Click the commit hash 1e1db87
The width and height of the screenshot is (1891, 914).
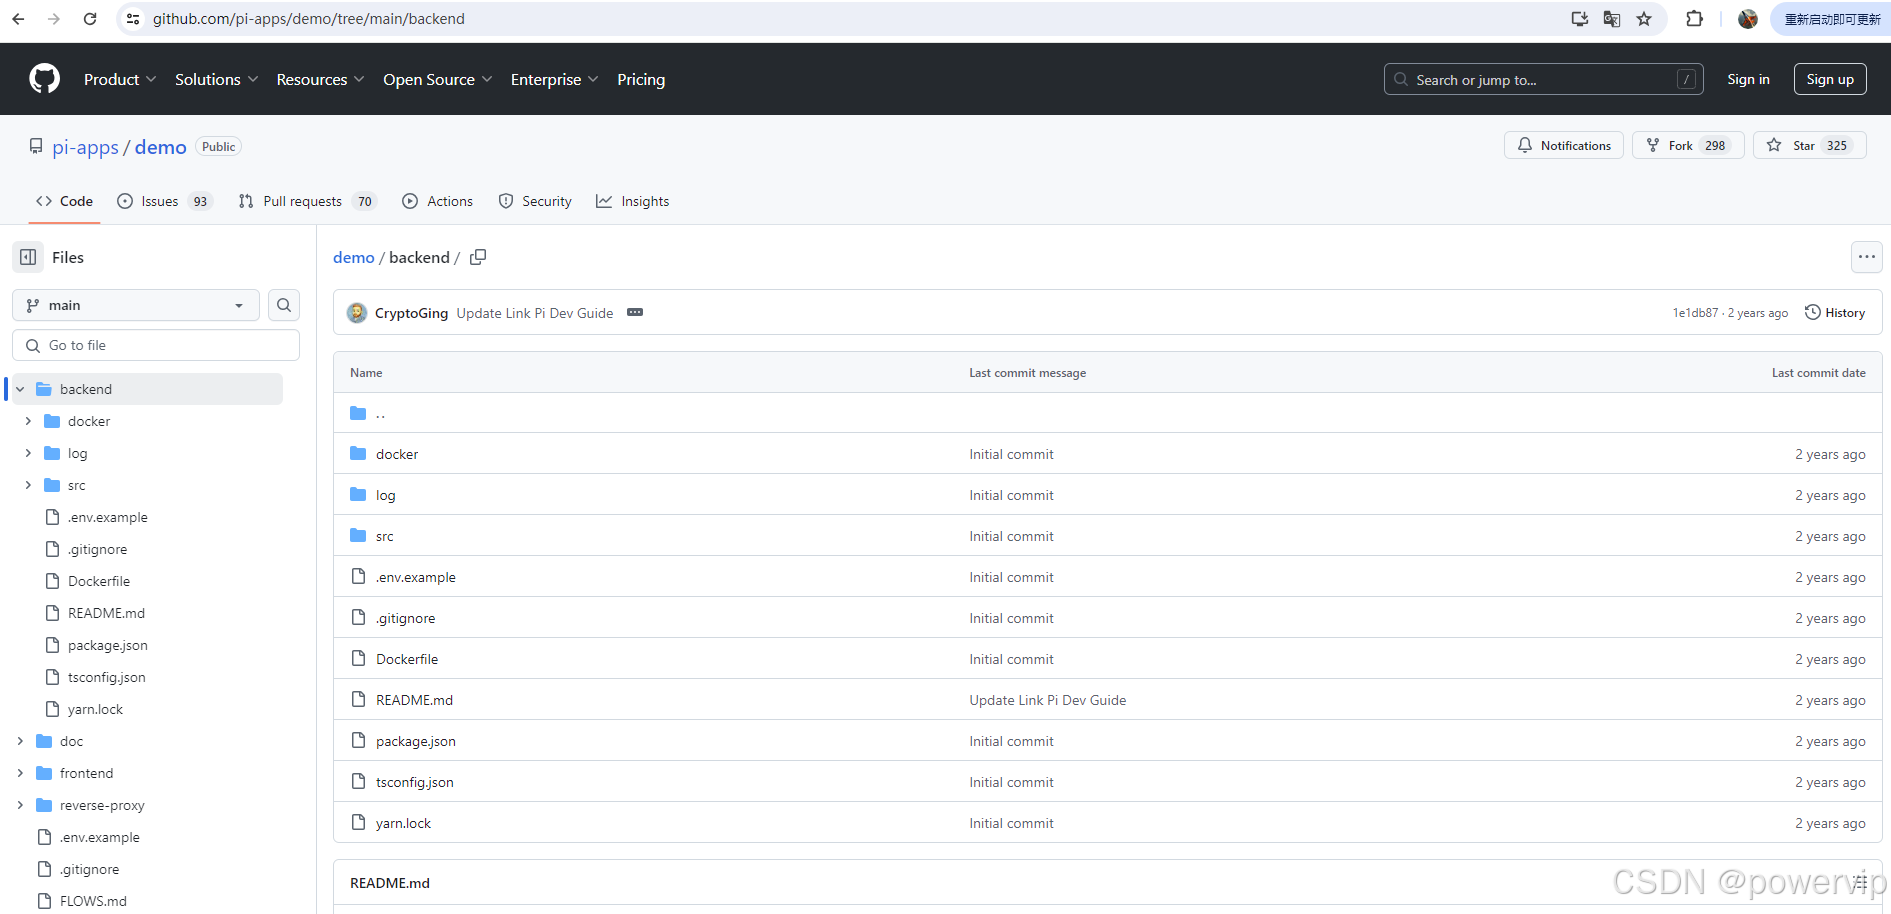[x=1695, y=313]
